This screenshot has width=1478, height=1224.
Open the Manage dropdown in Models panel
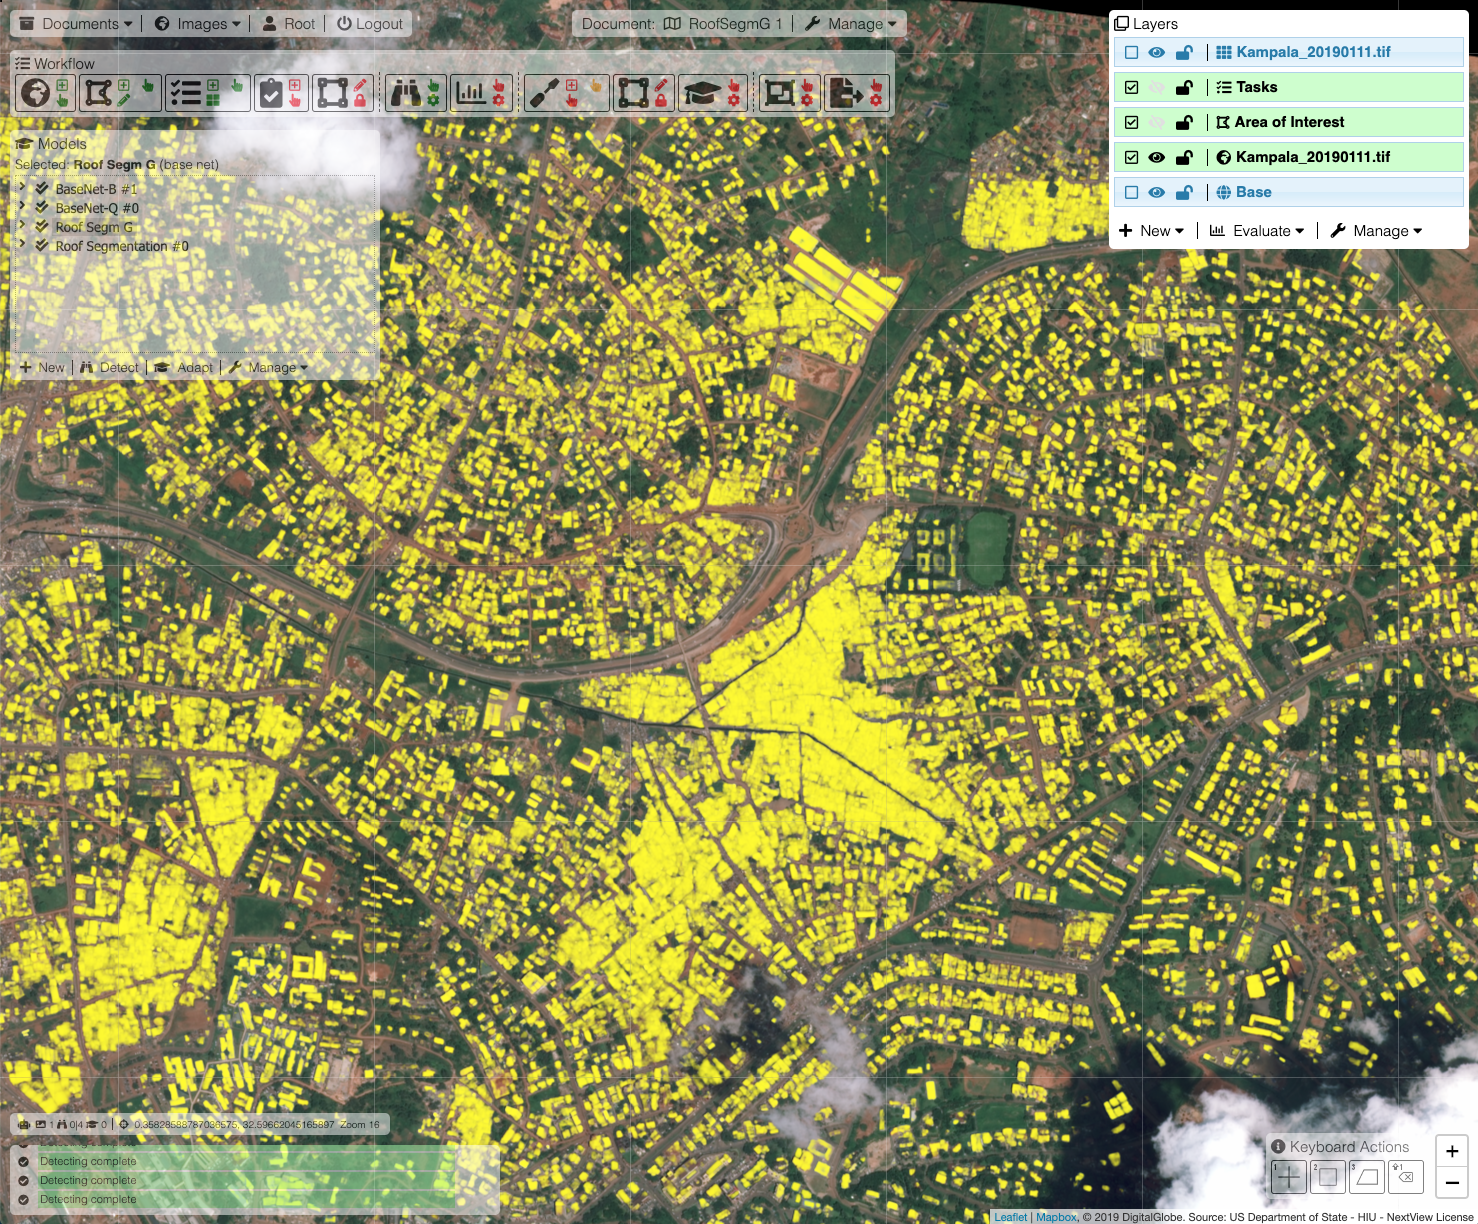tap(268, 367)
